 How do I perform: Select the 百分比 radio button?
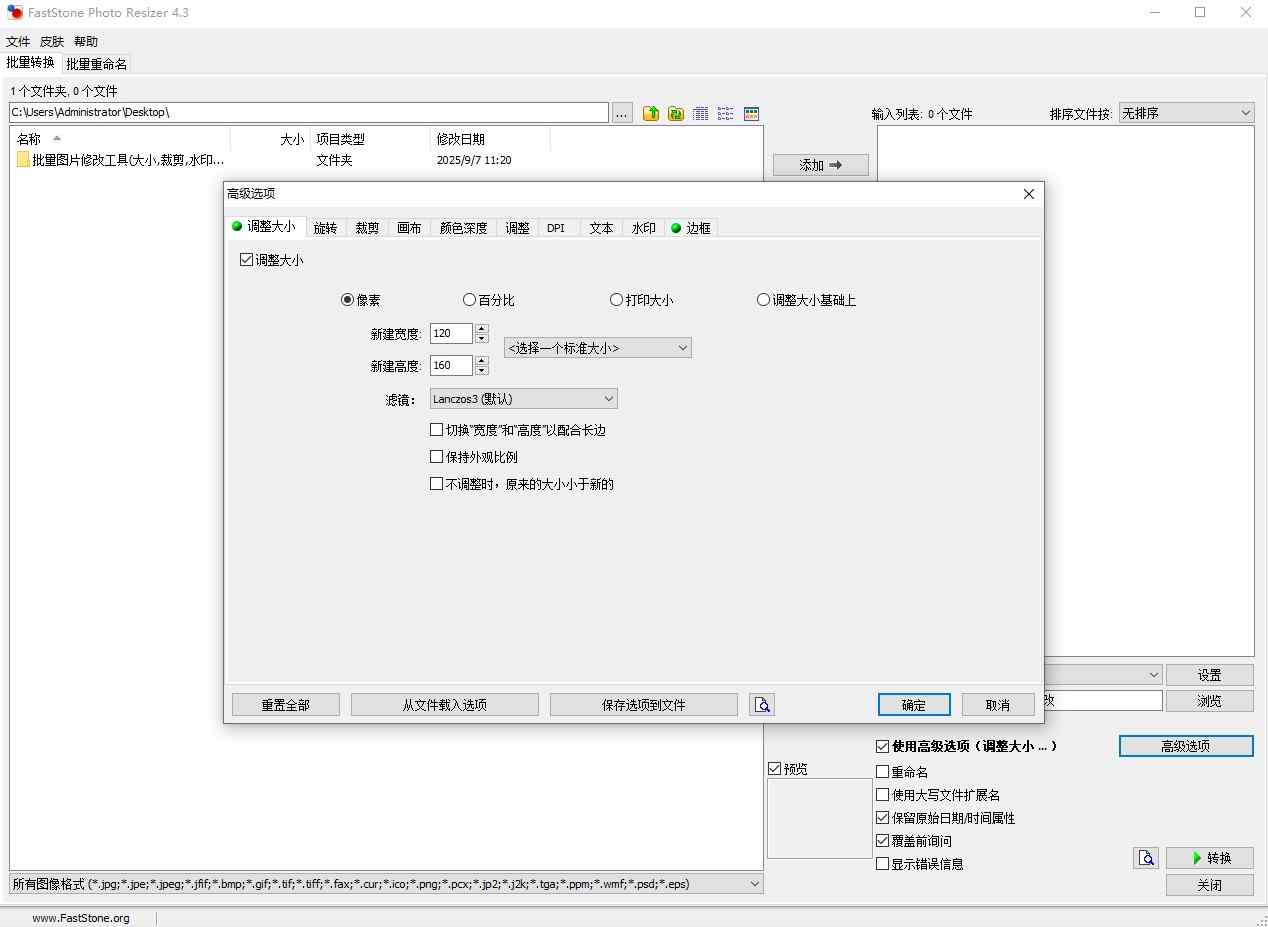[x=469, y=300]
